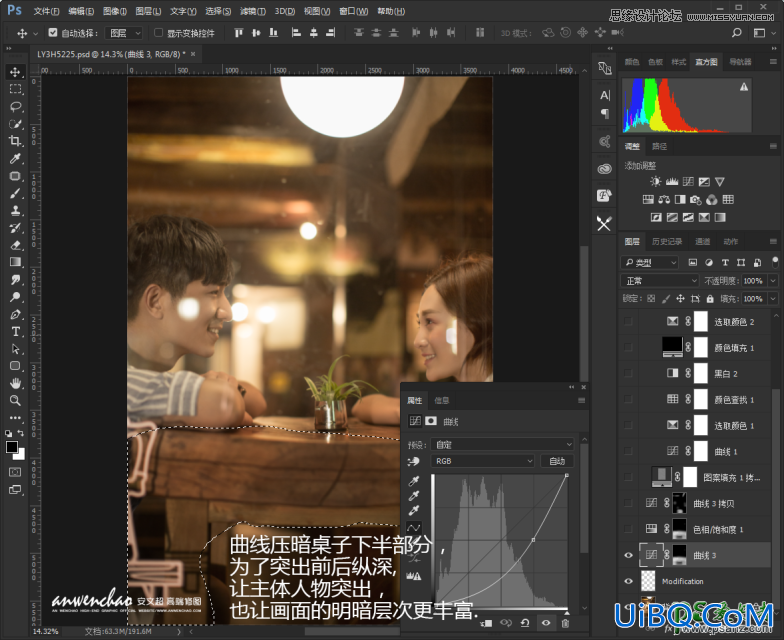Switch to the 历史记录 tab
Viewport: 784px width, 640px height.
coord(667,242)
